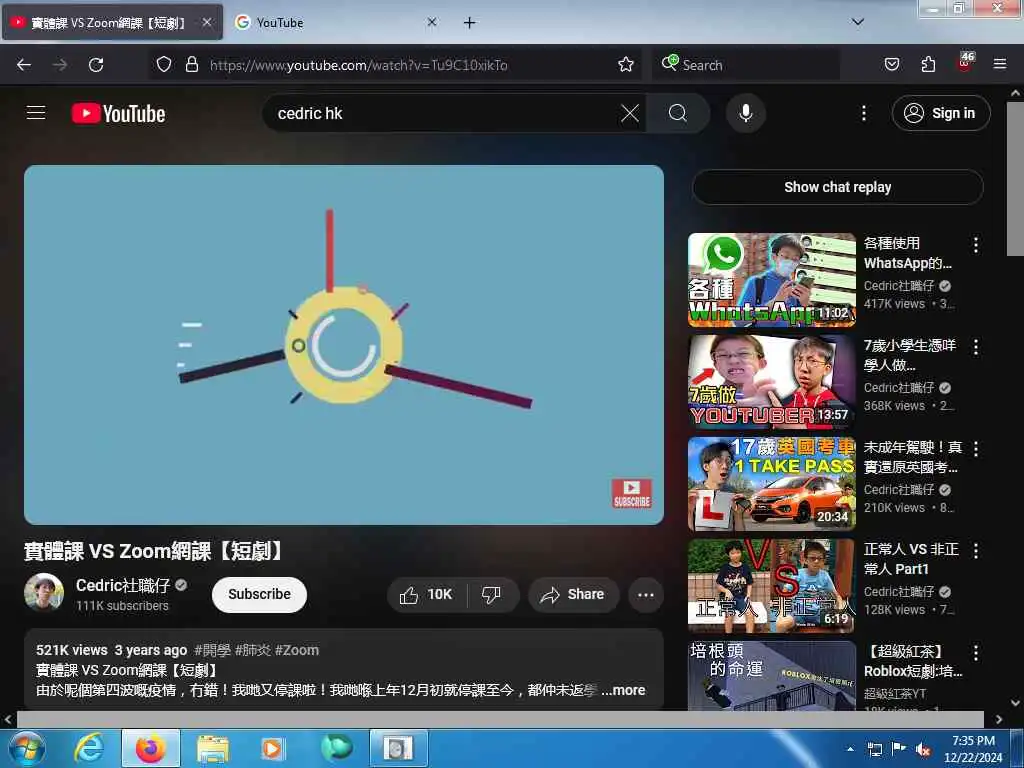Viewport: 1024px width, 768px height.
Task: Open the Firefox application menu
Action: (x=999, y=65)
